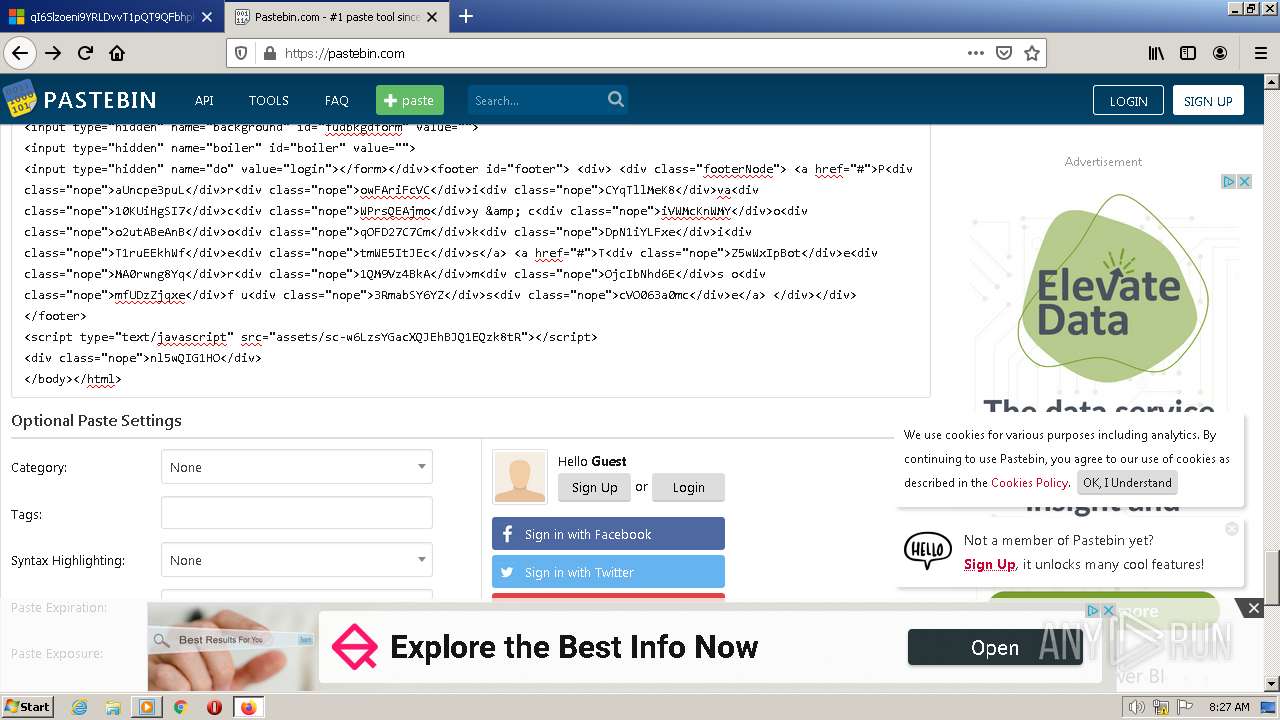Click the Login button near Hello Guest
The width and height of the screenshot is (1280, 720).
pyautogui.click(x=688, y=487)
